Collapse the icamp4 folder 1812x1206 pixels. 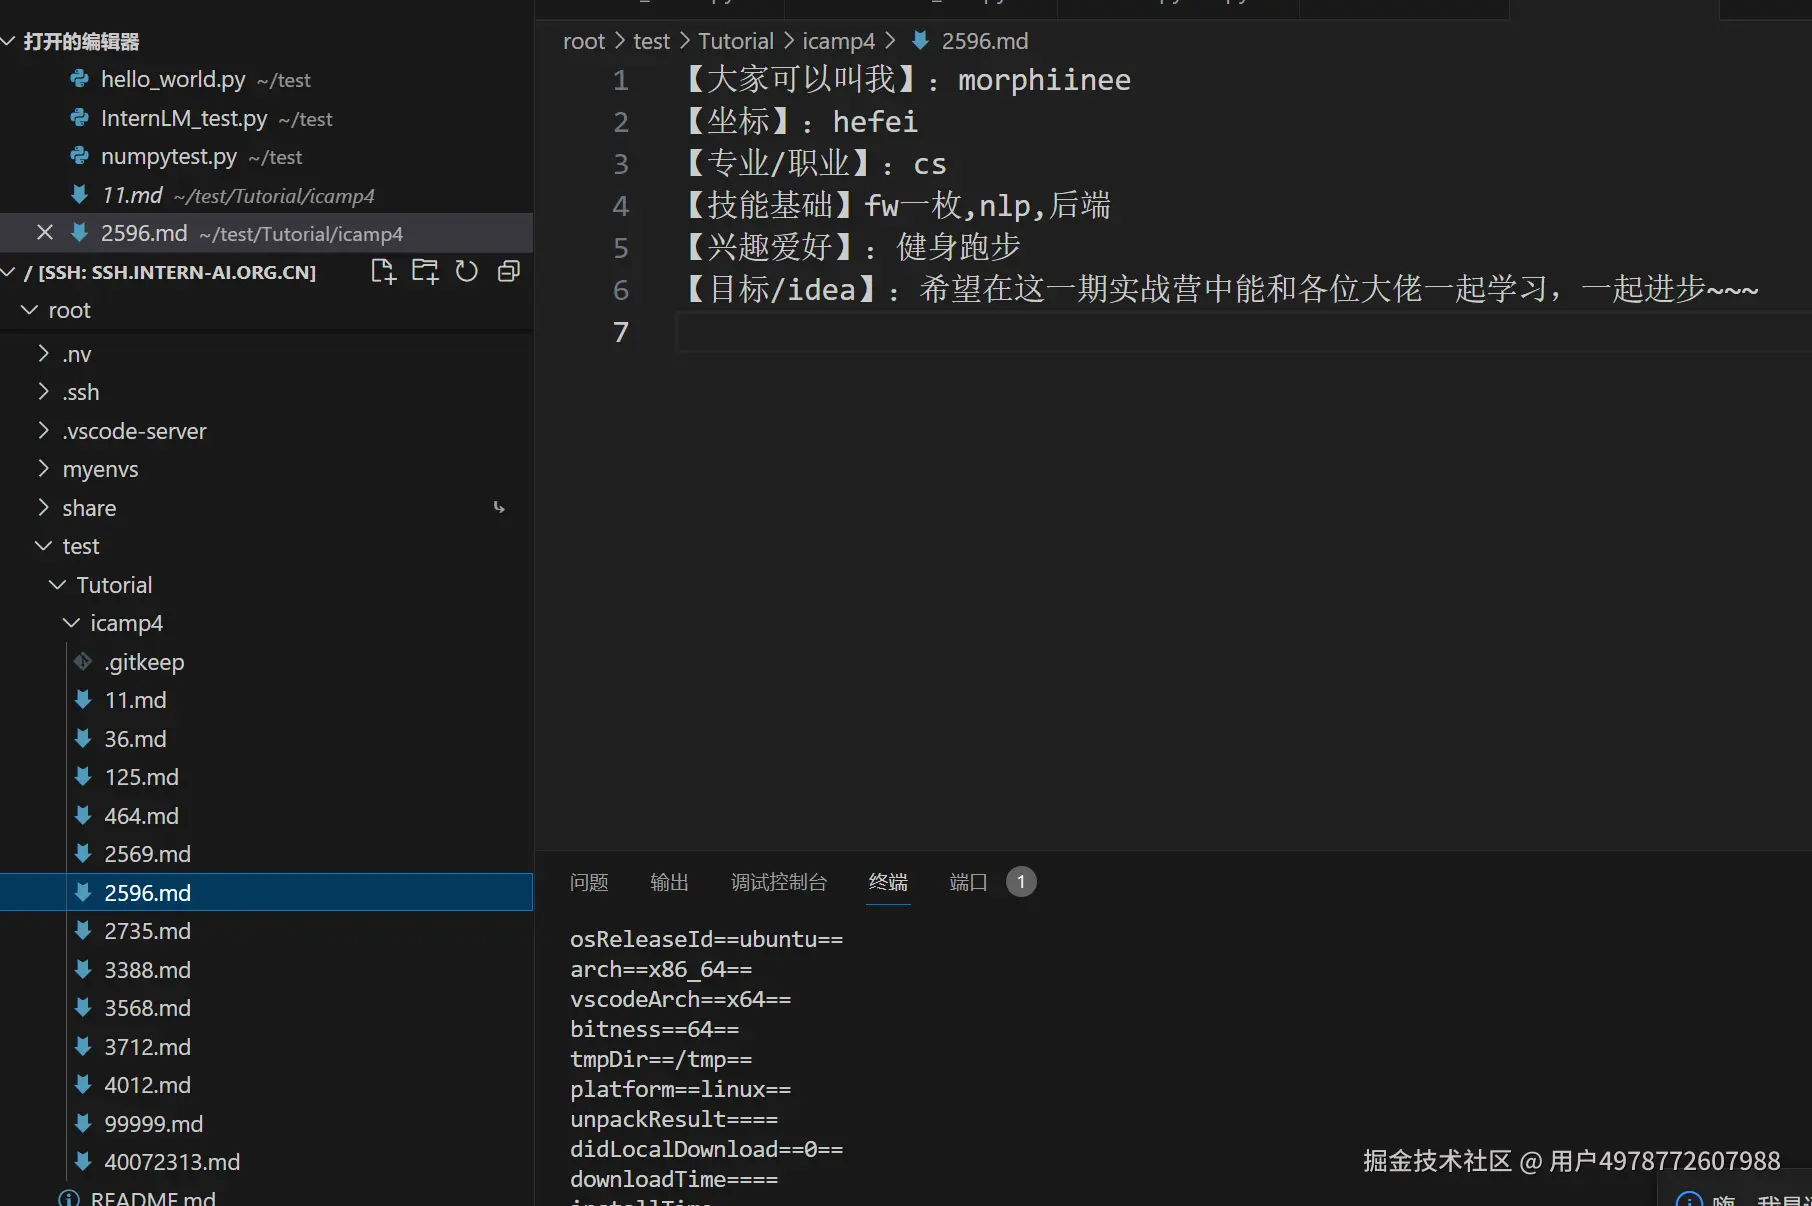(71, 623)
